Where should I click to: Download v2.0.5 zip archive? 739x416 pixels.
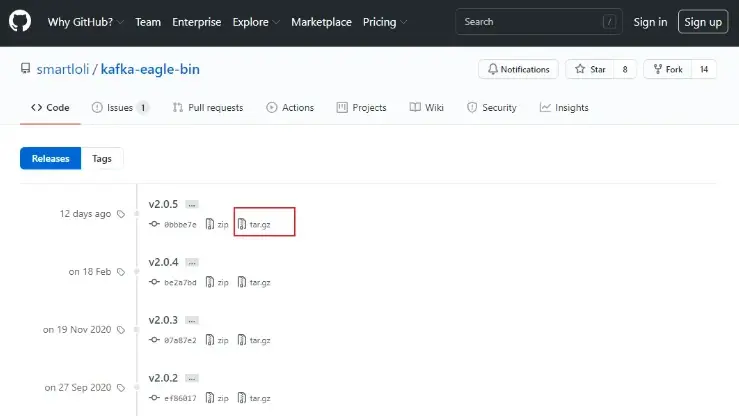(x=217, y=224)
